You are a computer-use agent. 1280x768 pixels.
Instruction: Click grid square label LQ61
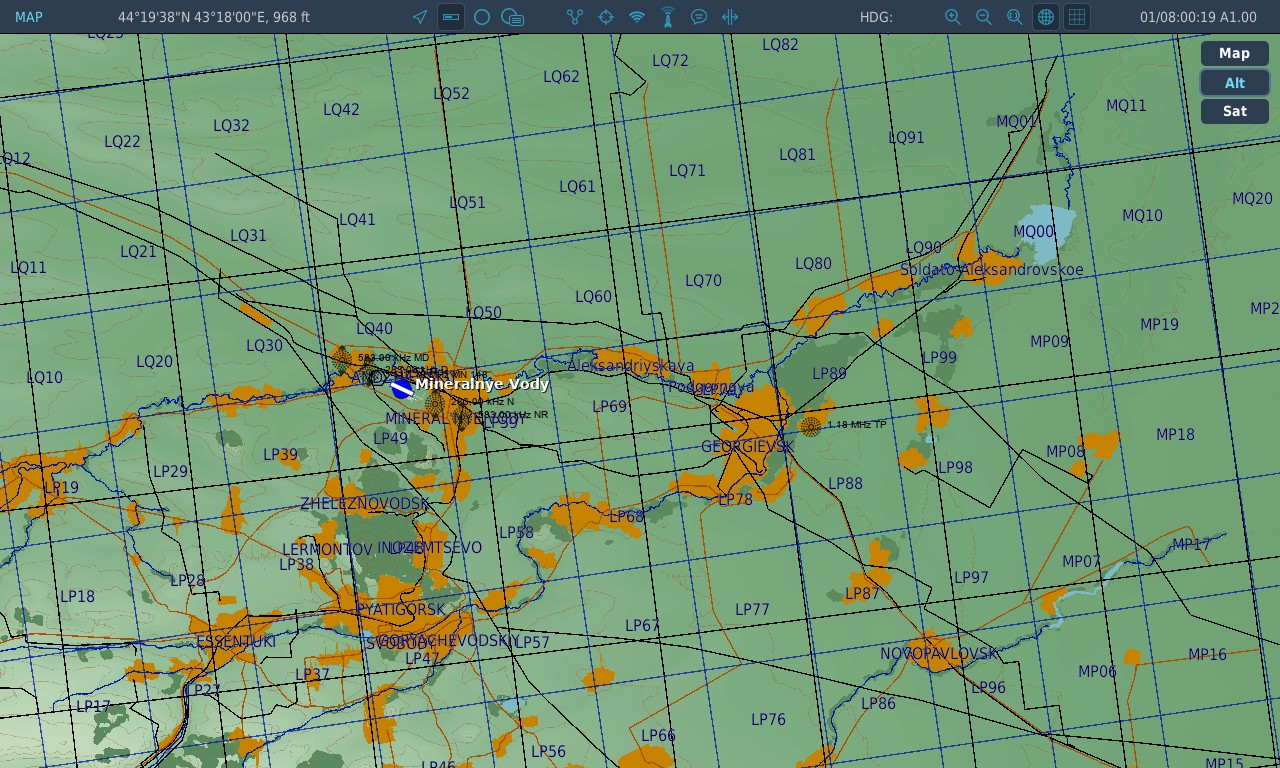(x=577, y=187)
